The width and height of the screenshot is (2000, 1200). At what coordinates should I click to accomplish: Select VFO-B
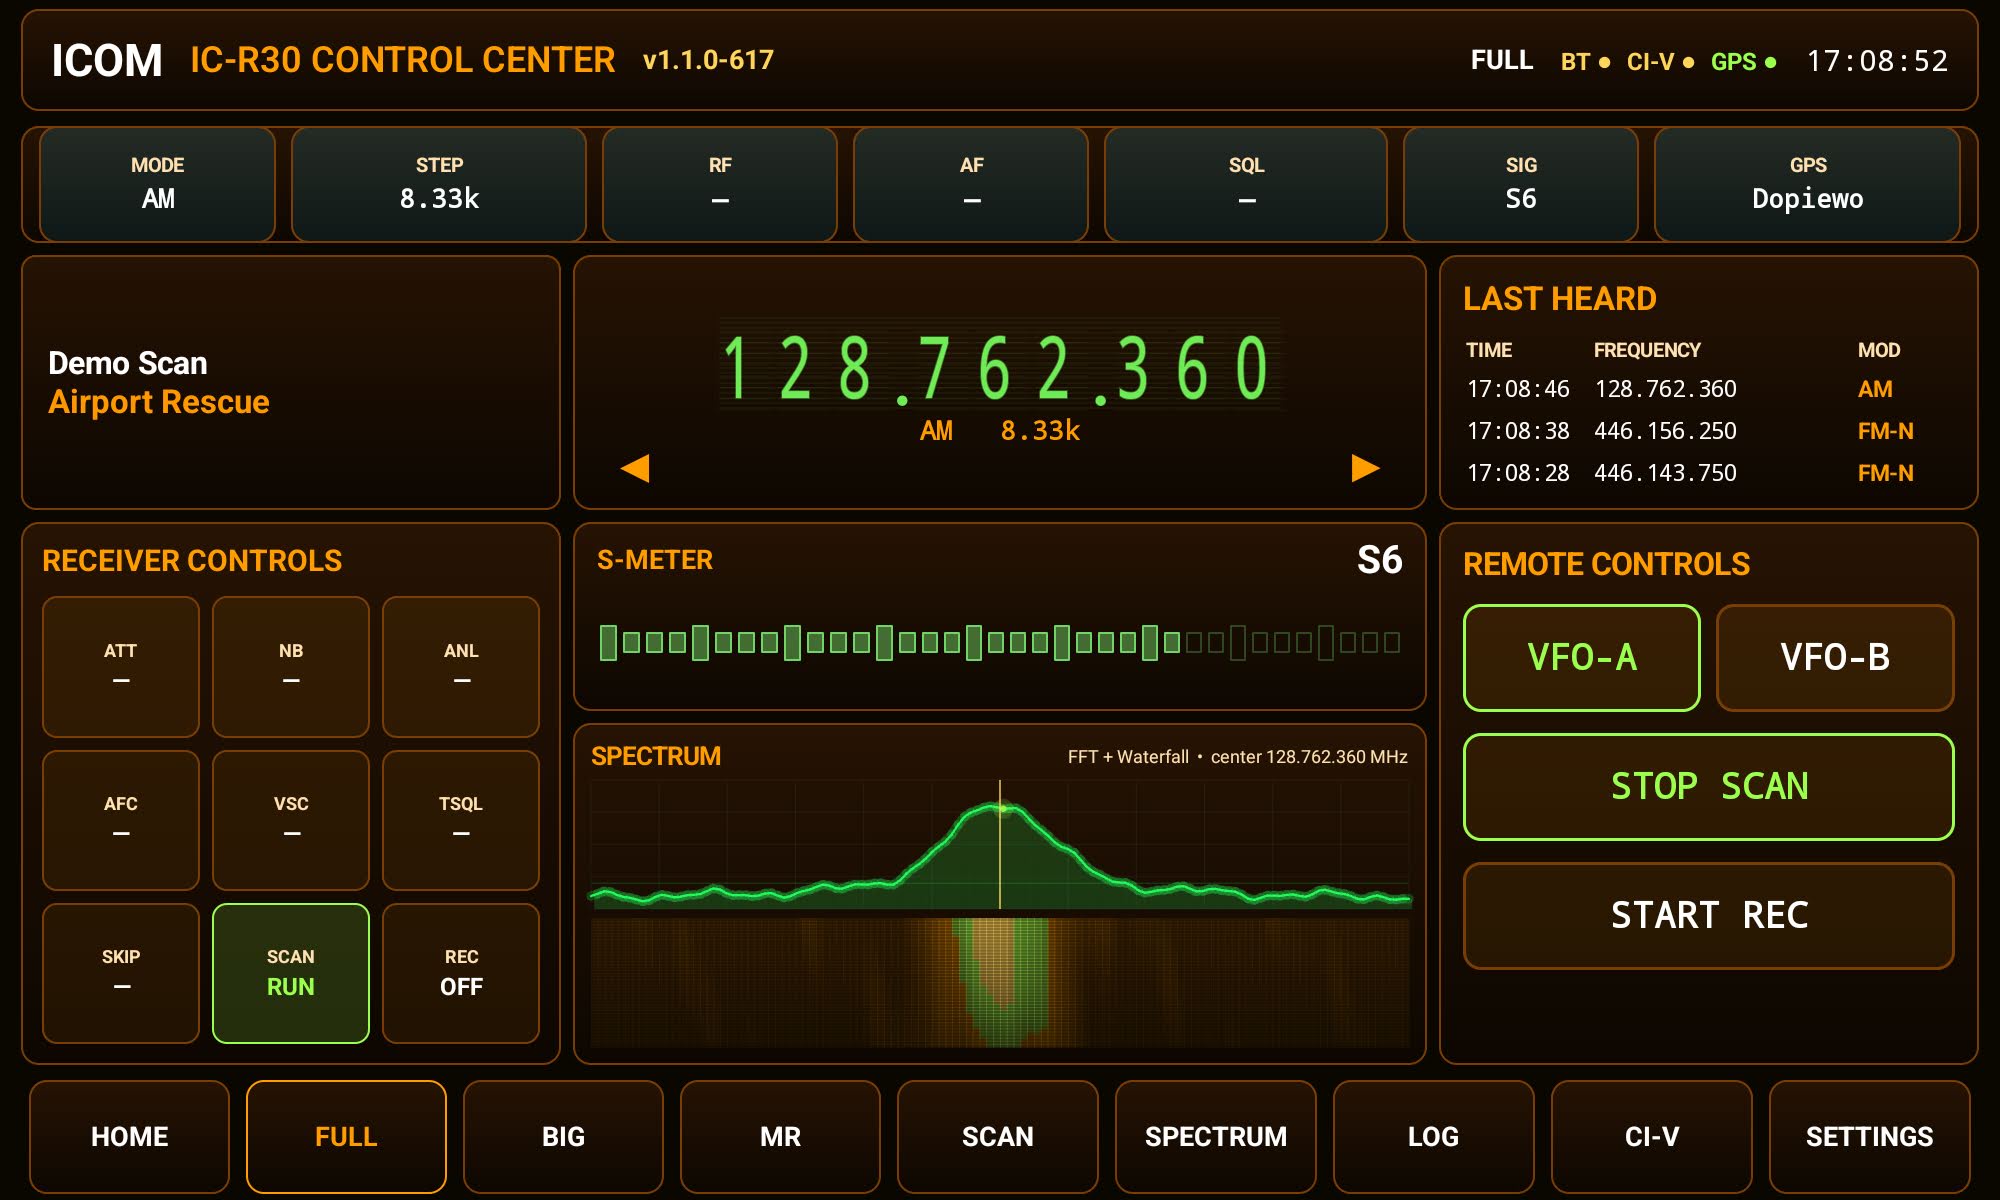1835,658
